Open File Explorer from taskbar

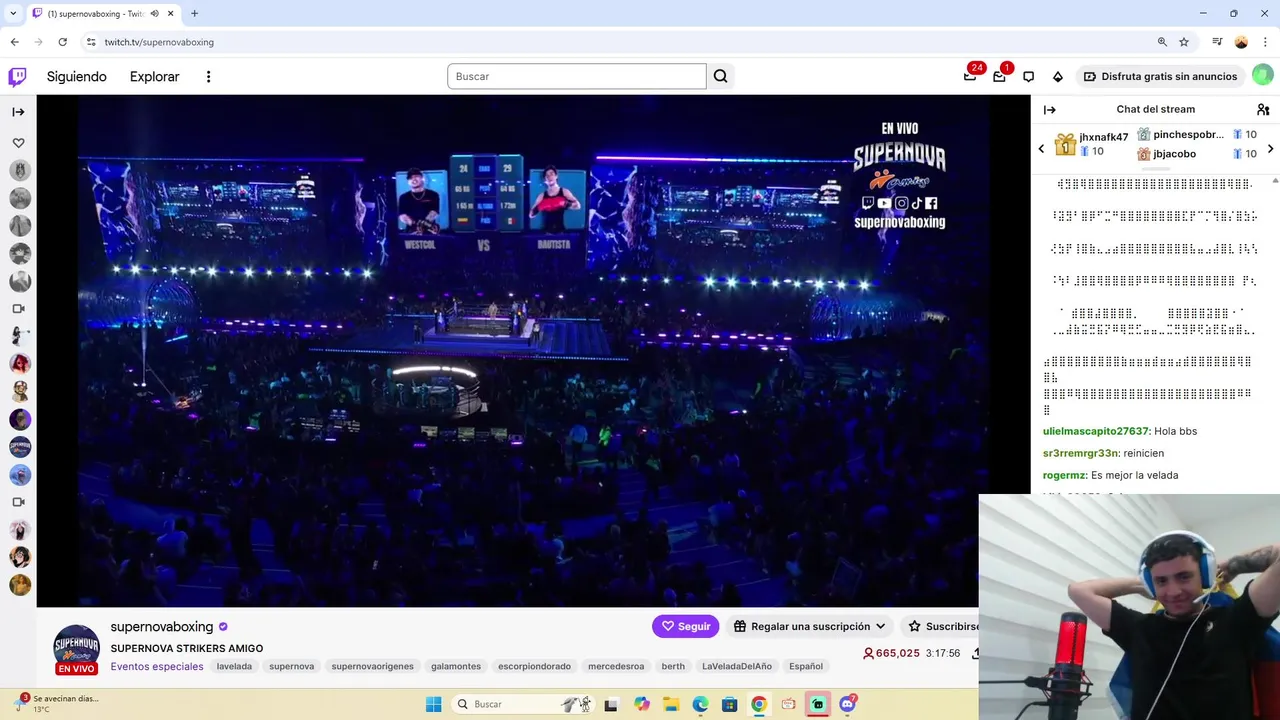tap(670, 704)
